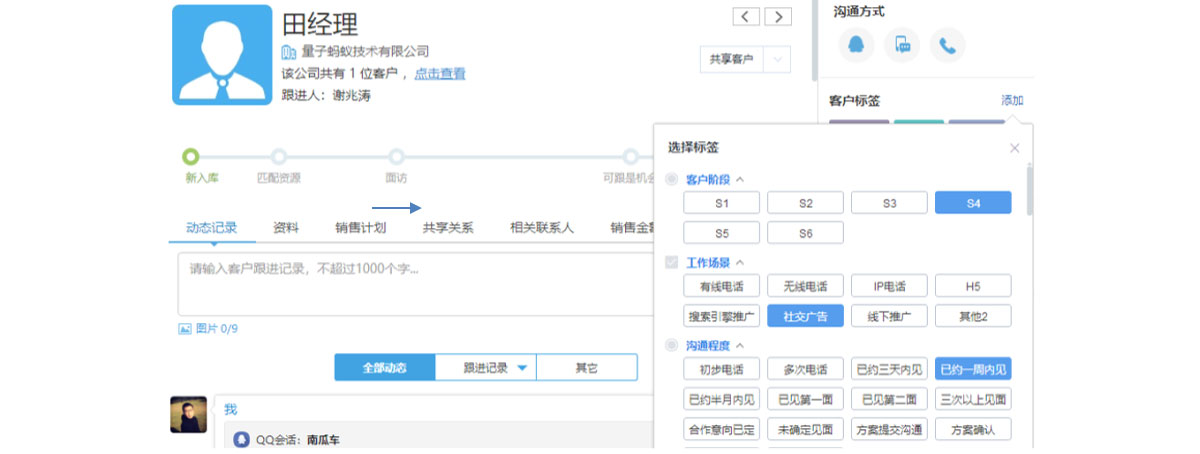Show 其它 activity filter
This screenshot has width=1200, height=454.
click(x=586, y=368)
